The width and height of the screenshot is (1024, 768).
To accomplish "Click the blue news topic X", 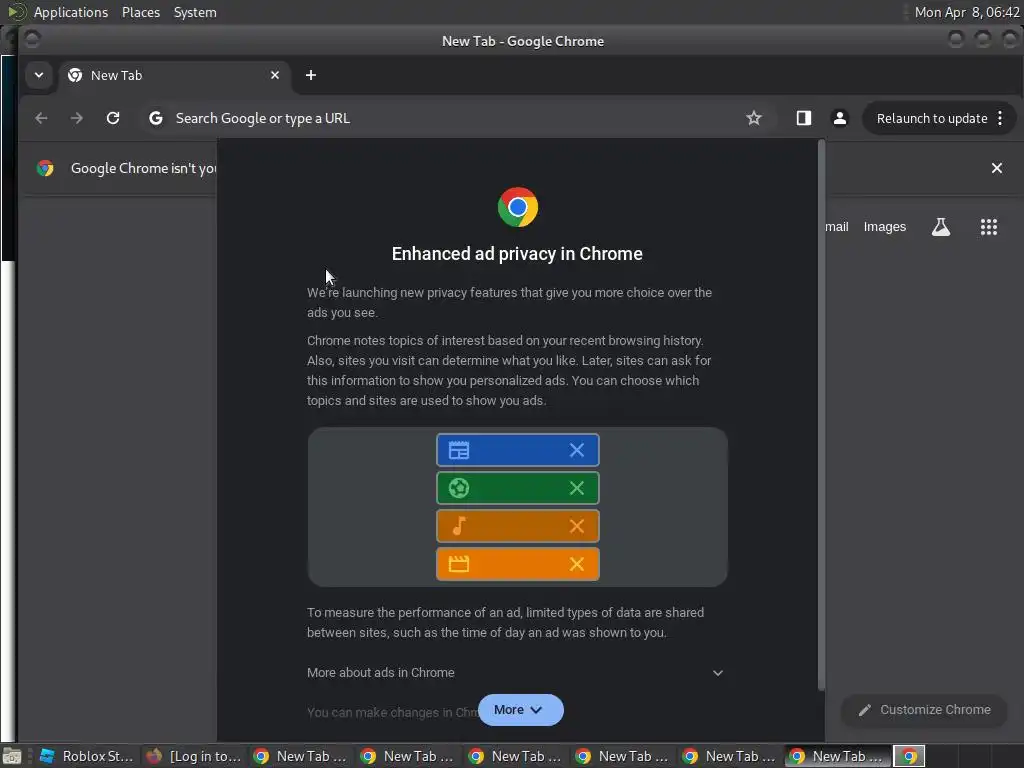I will (577, 450).
